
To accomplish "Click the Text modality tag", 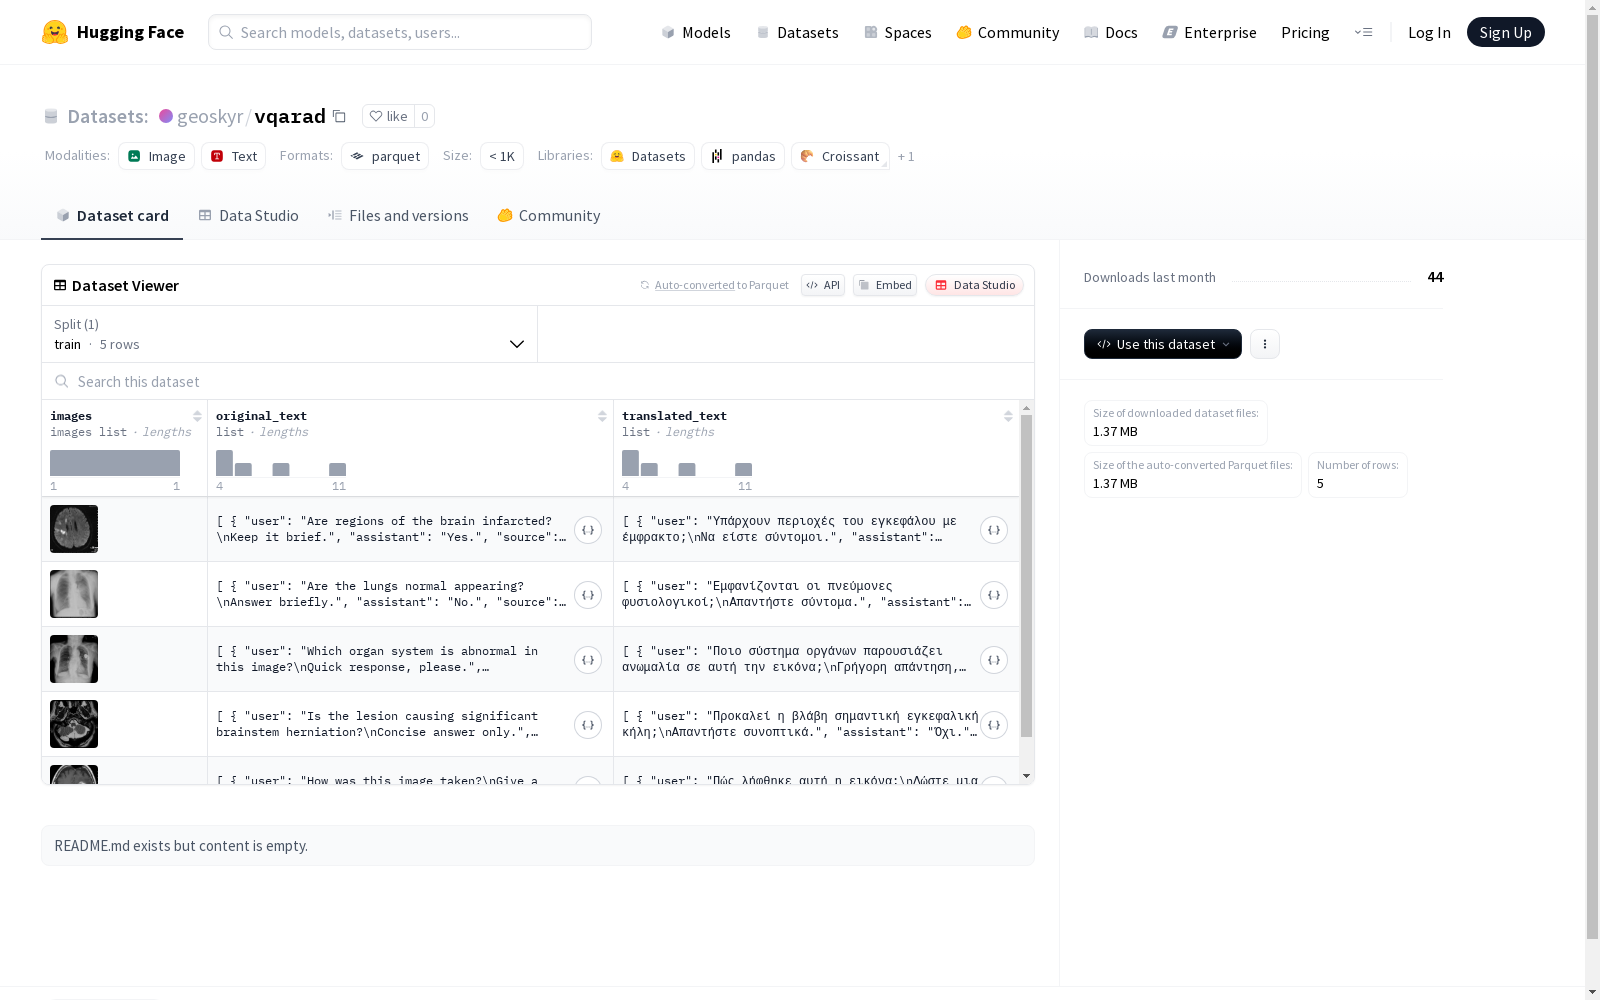I will pos(234,156).
